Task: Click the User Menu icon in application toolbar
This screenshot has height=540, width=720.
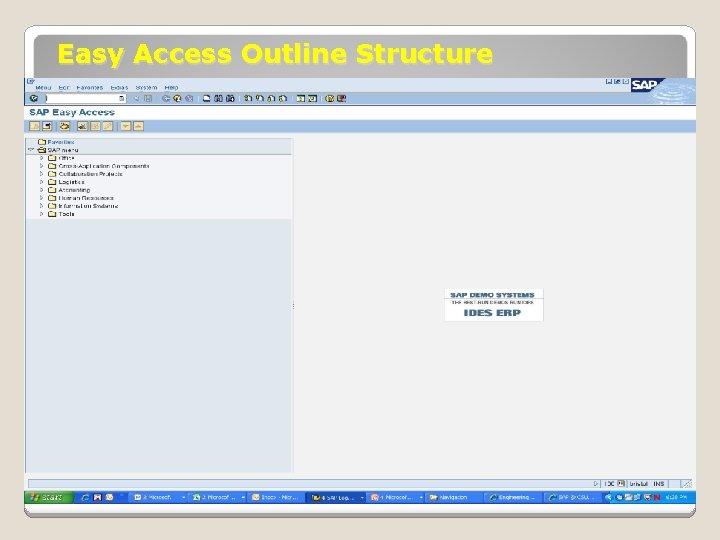Action: (x=34, y=126)
